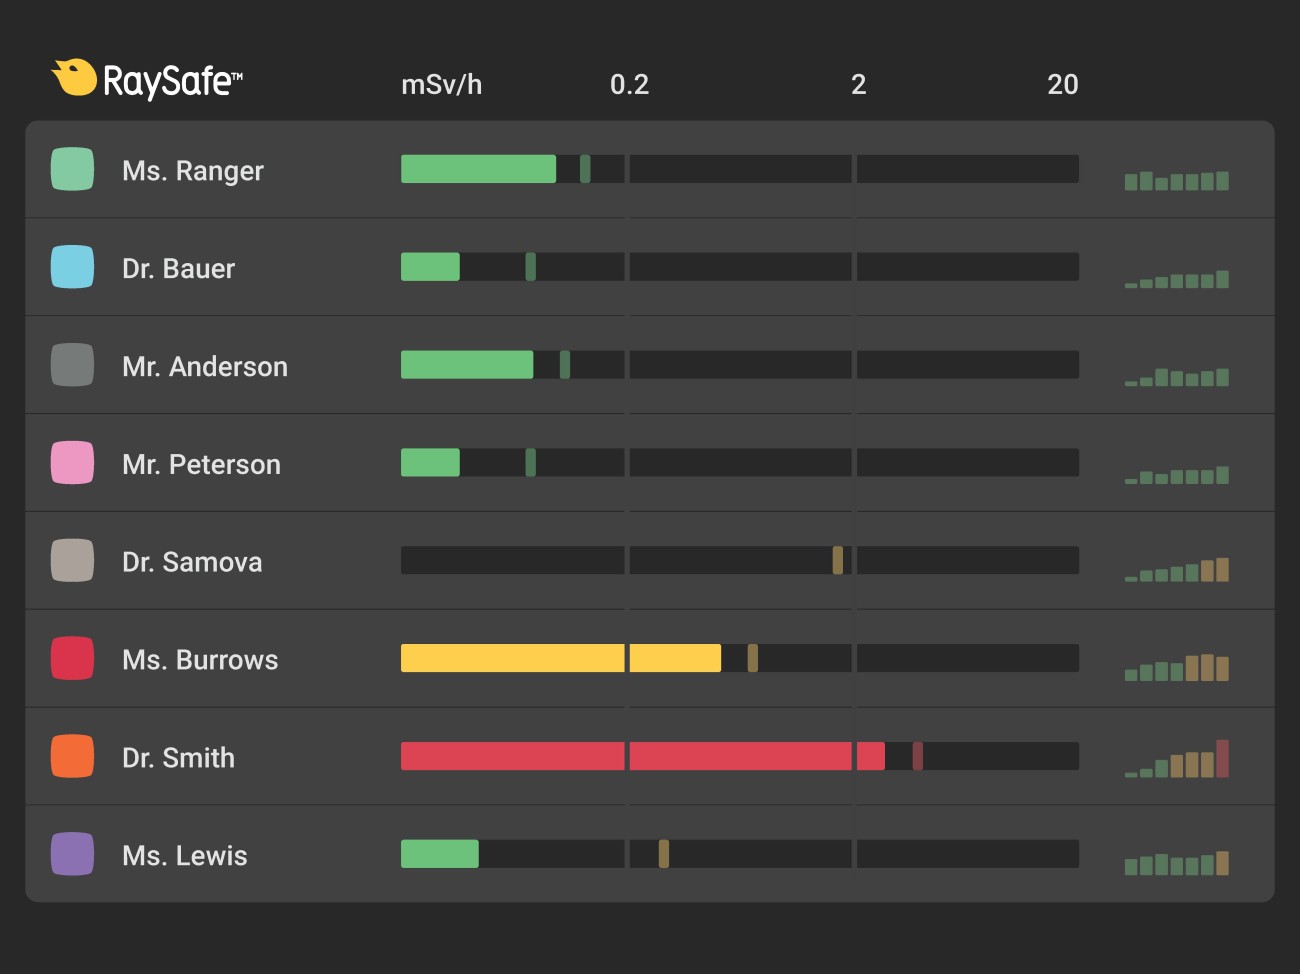Screen dimensions: 1300x974
Task: Click Dr. Smith's red dose rate bar
Action: point(642,756)
